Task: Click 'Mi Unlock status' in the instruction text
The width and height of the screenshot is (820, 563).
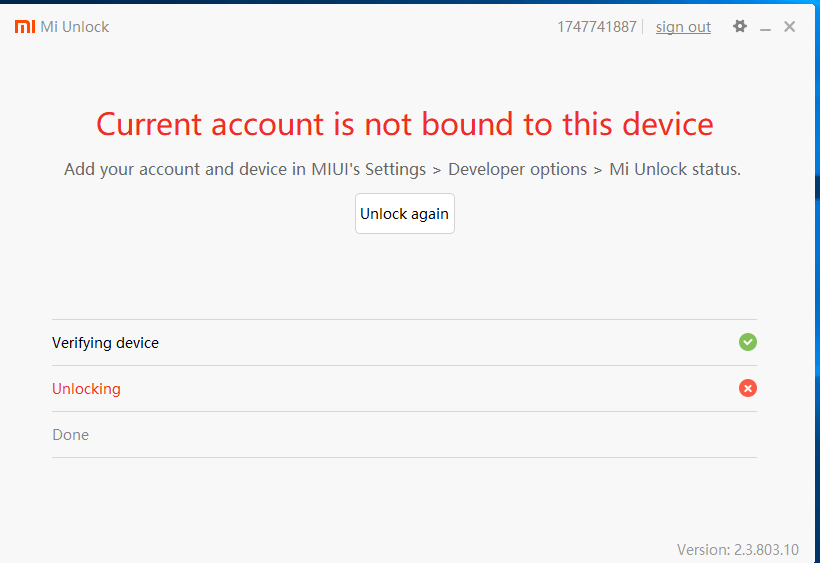Action: coord(674,169)
